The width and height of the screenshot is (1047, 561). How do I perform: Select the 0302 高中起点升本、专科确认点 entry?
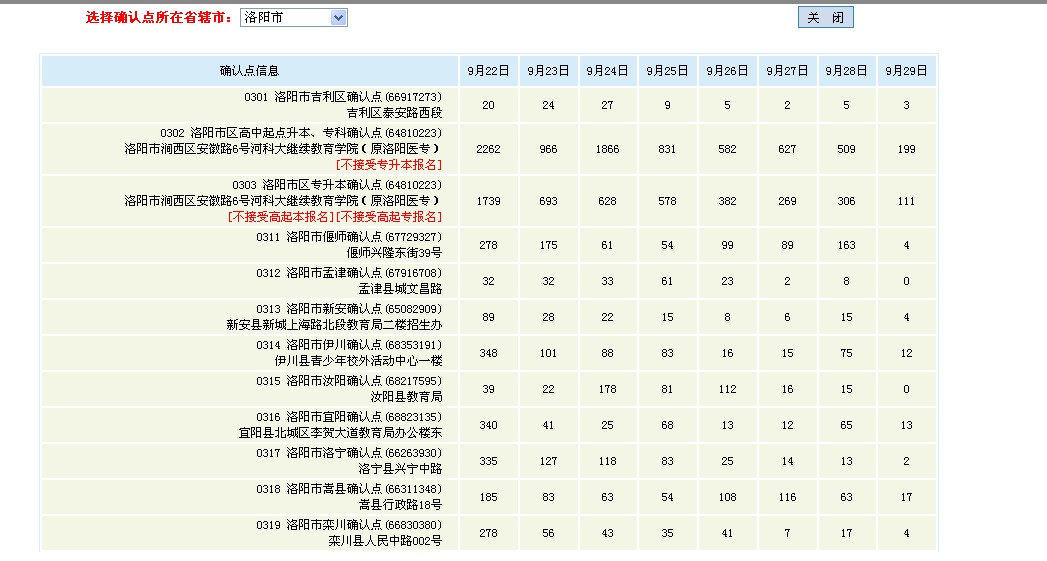pos(301,133)
